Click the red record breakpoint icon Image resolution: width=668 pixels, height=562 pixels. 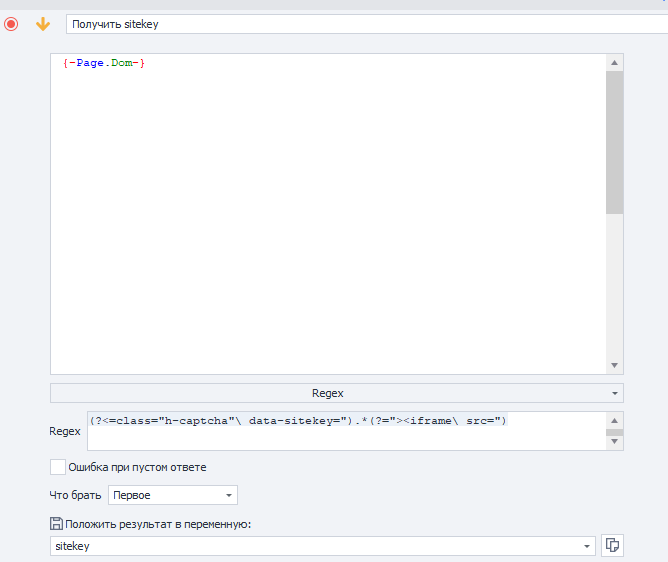click(11, 24)
